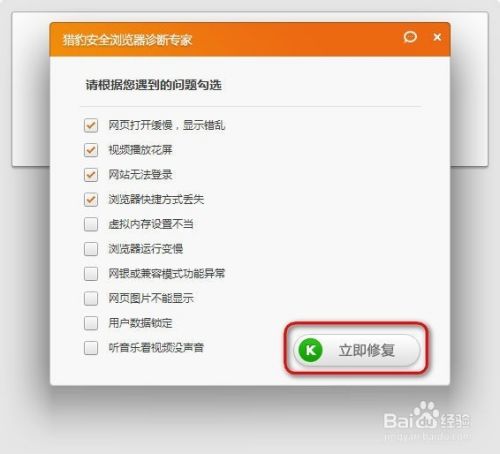Uncheck the 视频播放花屏 checkbox
Viewport: 500px width, 454px height.
click(91, 150)
